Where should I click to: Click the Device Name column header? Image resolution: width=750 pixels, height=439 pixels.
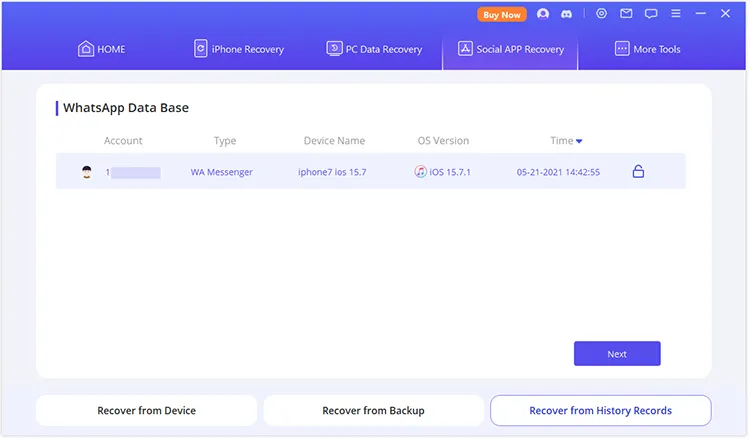334,141
